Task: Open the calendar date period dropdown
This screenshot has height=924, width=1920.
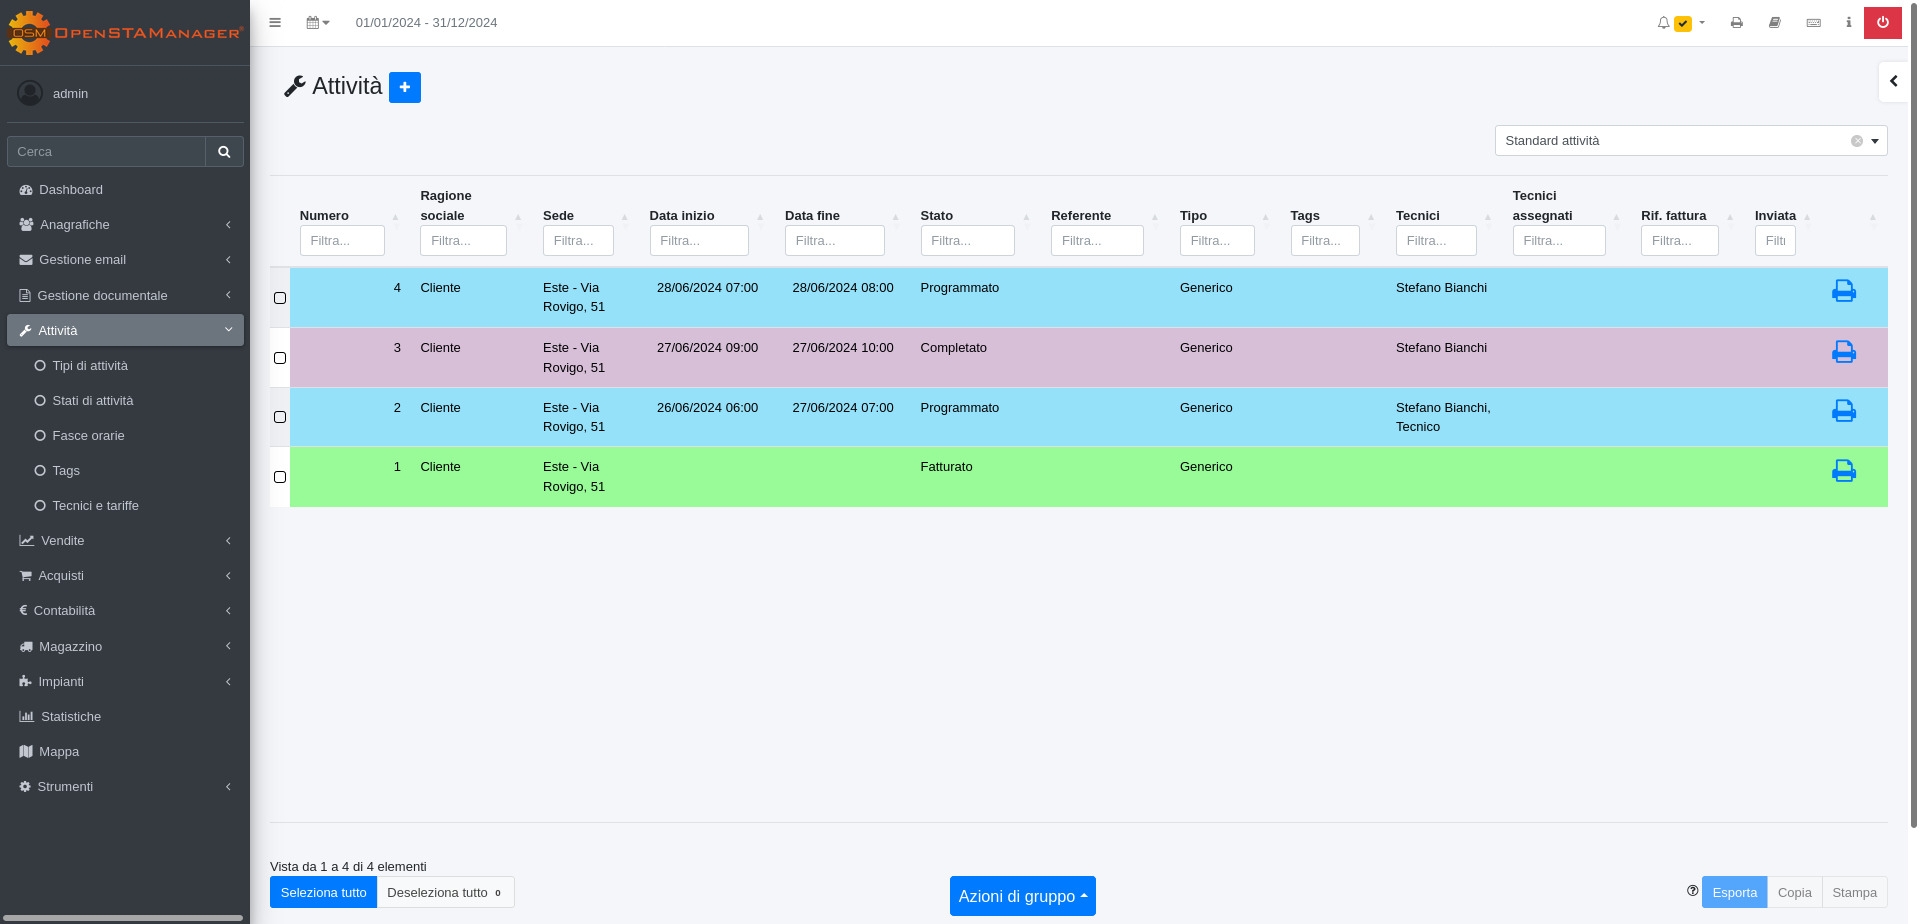Action: 317,23
